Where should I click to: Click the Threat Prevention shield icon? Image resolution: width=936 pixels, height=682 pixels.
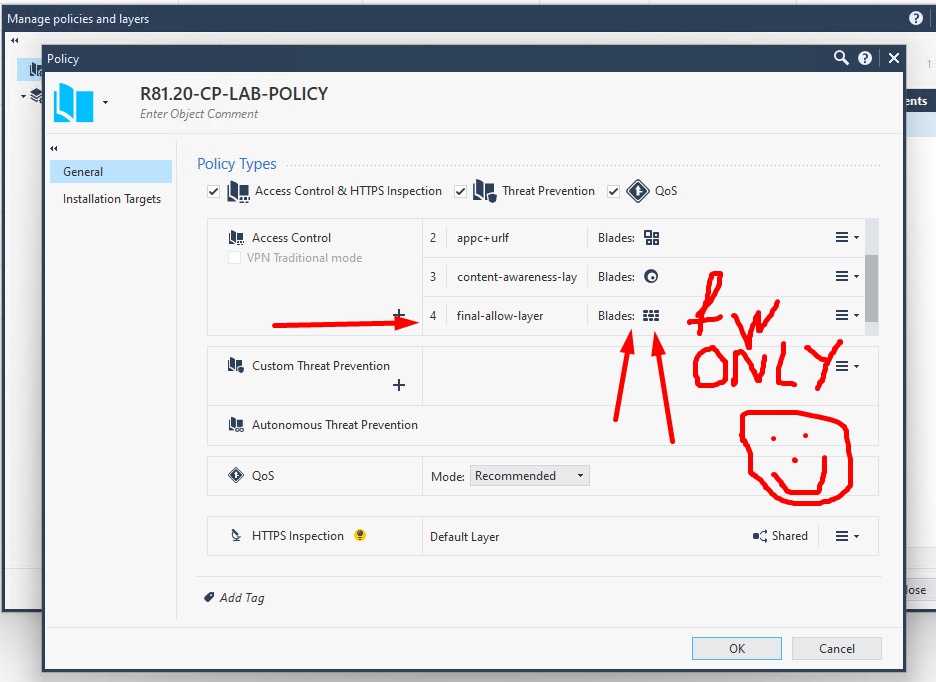pos(484,192)
